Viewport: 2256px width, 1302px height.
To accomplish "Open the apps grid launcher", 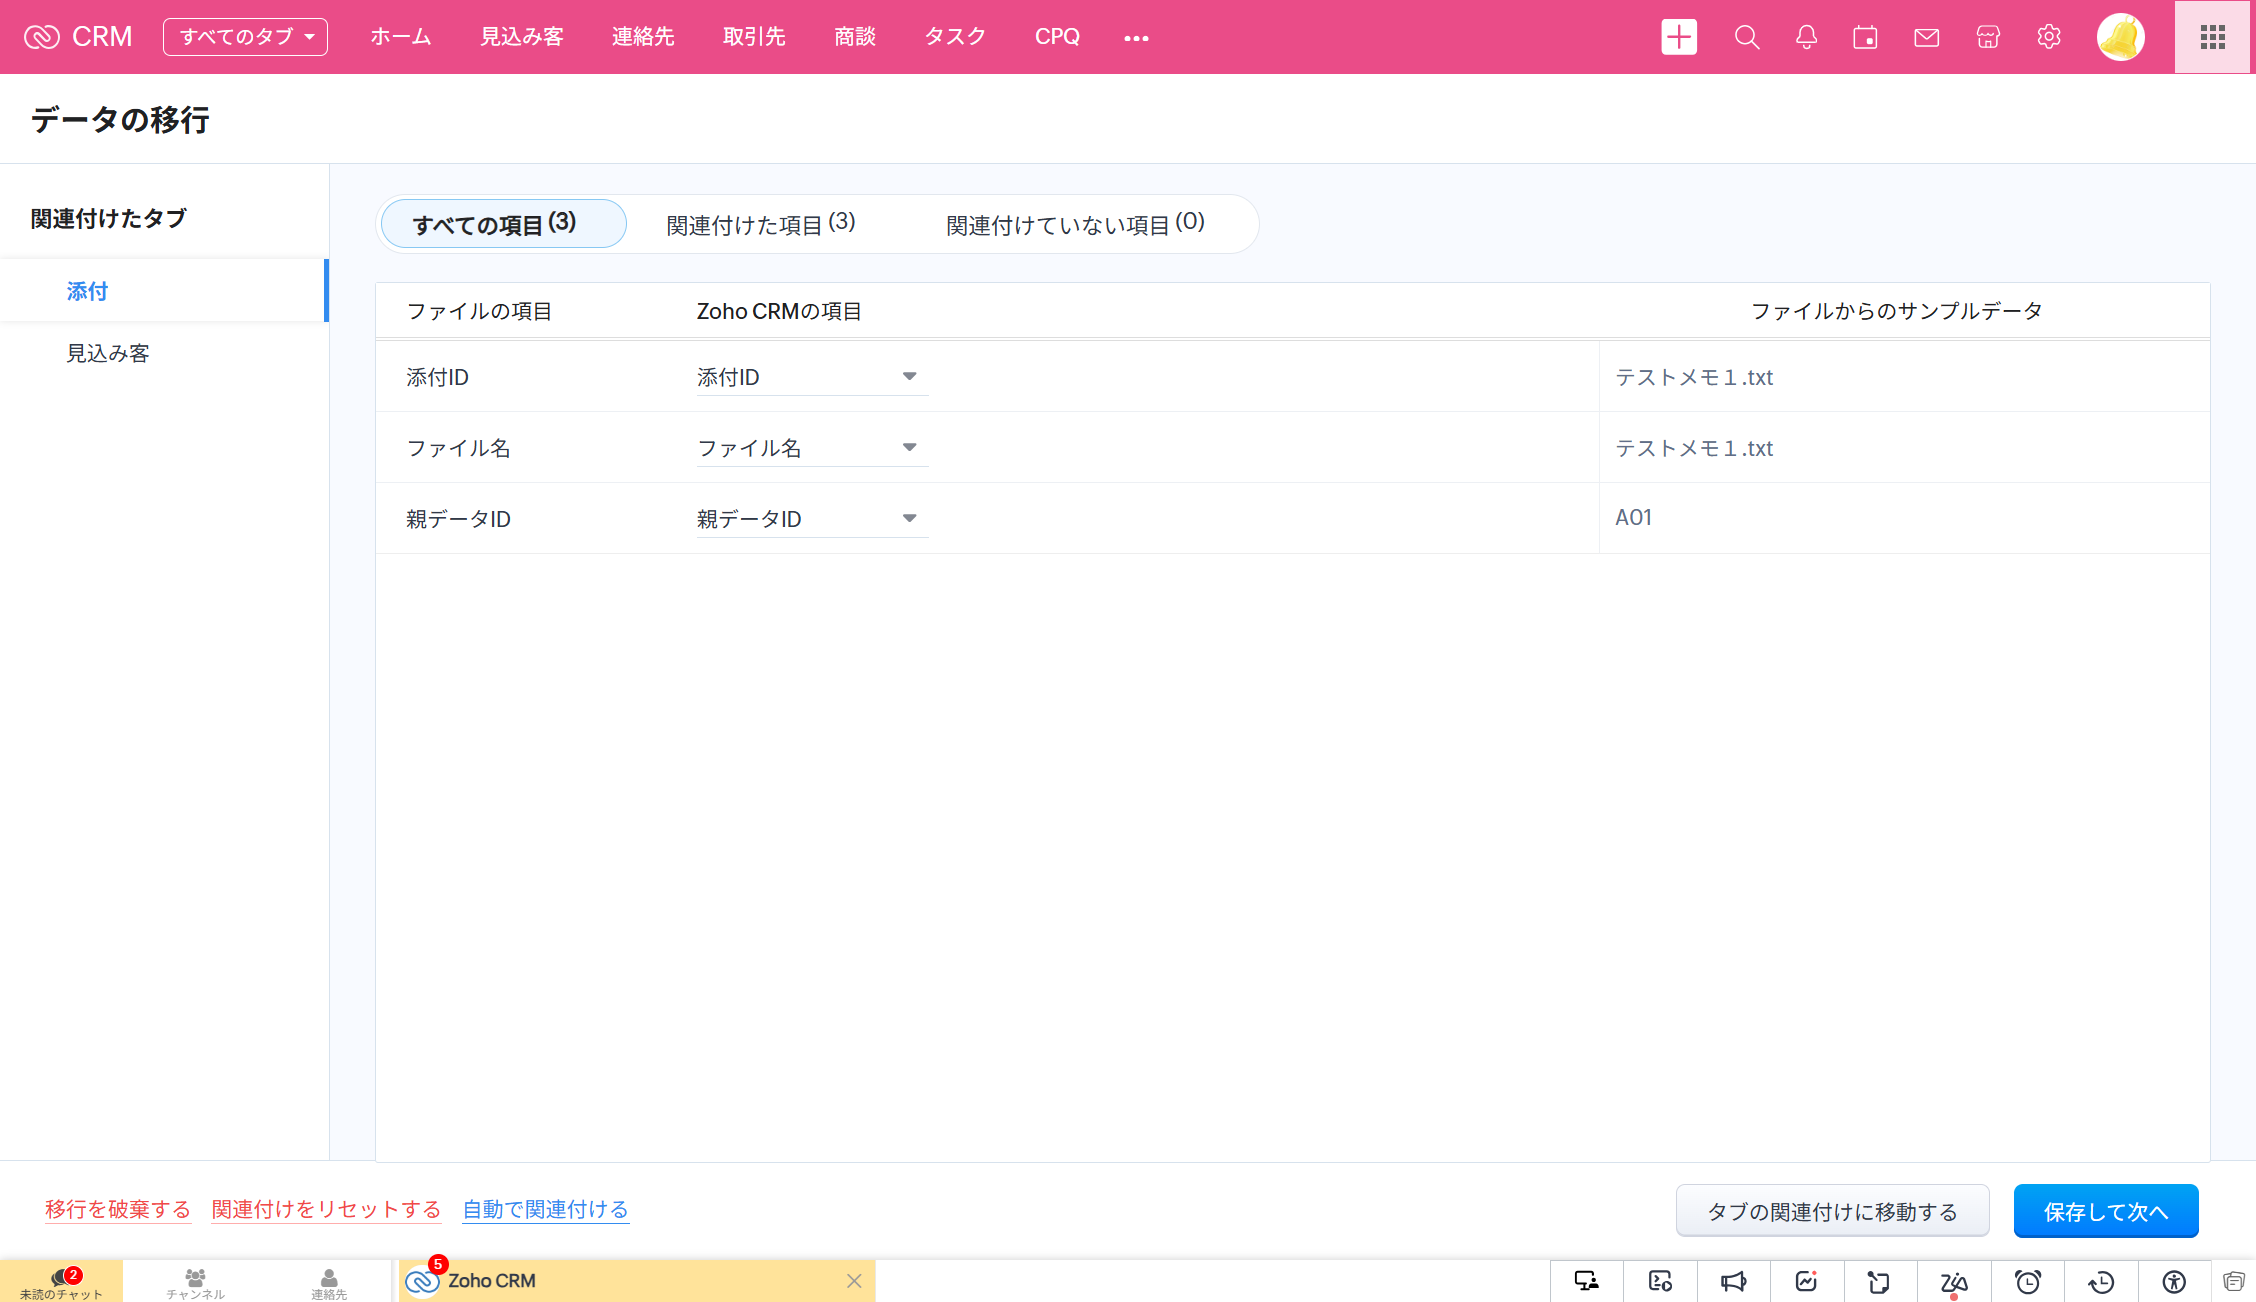I will click(2212, 37).
